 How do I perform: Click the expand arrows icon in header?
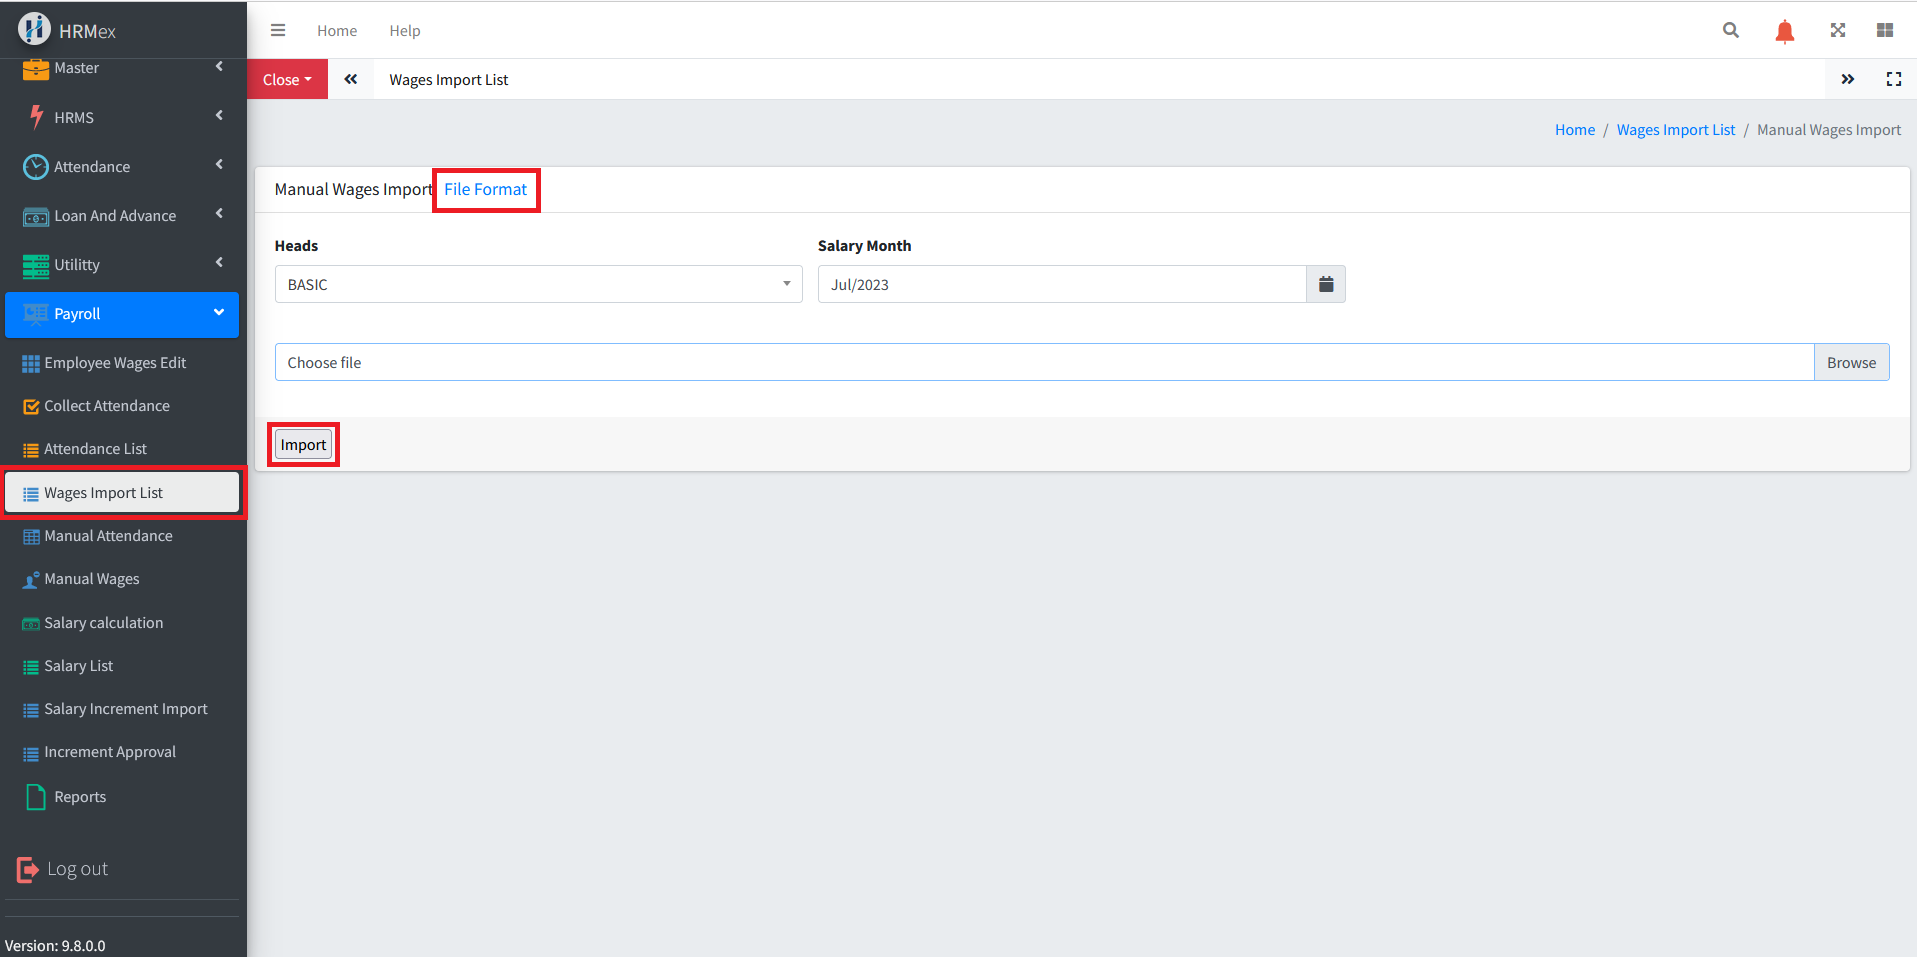[1837, 30]
